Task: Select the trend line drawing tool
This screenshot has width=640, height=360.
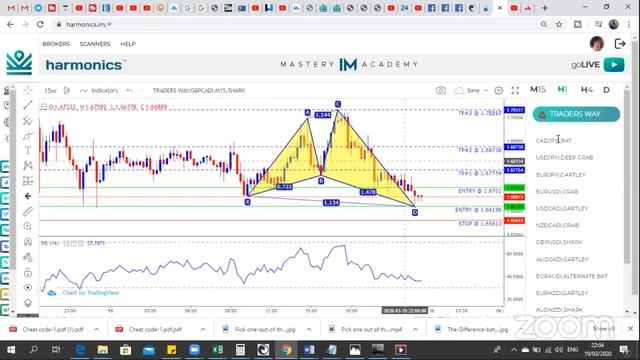Action: 28,105
